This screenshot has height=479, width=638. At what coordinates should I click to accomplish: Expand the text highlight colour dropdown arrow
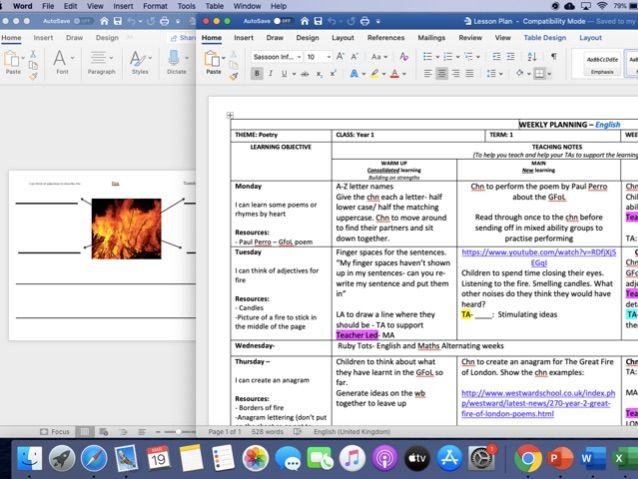[384, 74]
